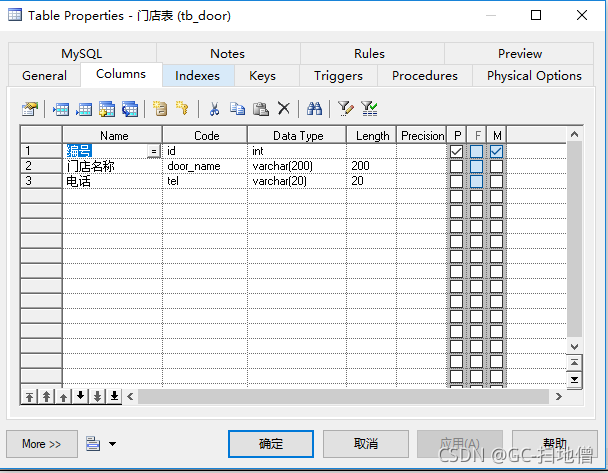The image size is (608, 473).
Task: Check Primary for tel row
Action: tap(456, 181)
